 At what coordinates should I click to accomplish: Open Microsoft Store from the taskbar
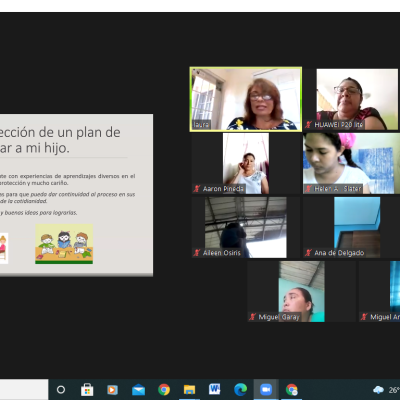coord(87,389)
